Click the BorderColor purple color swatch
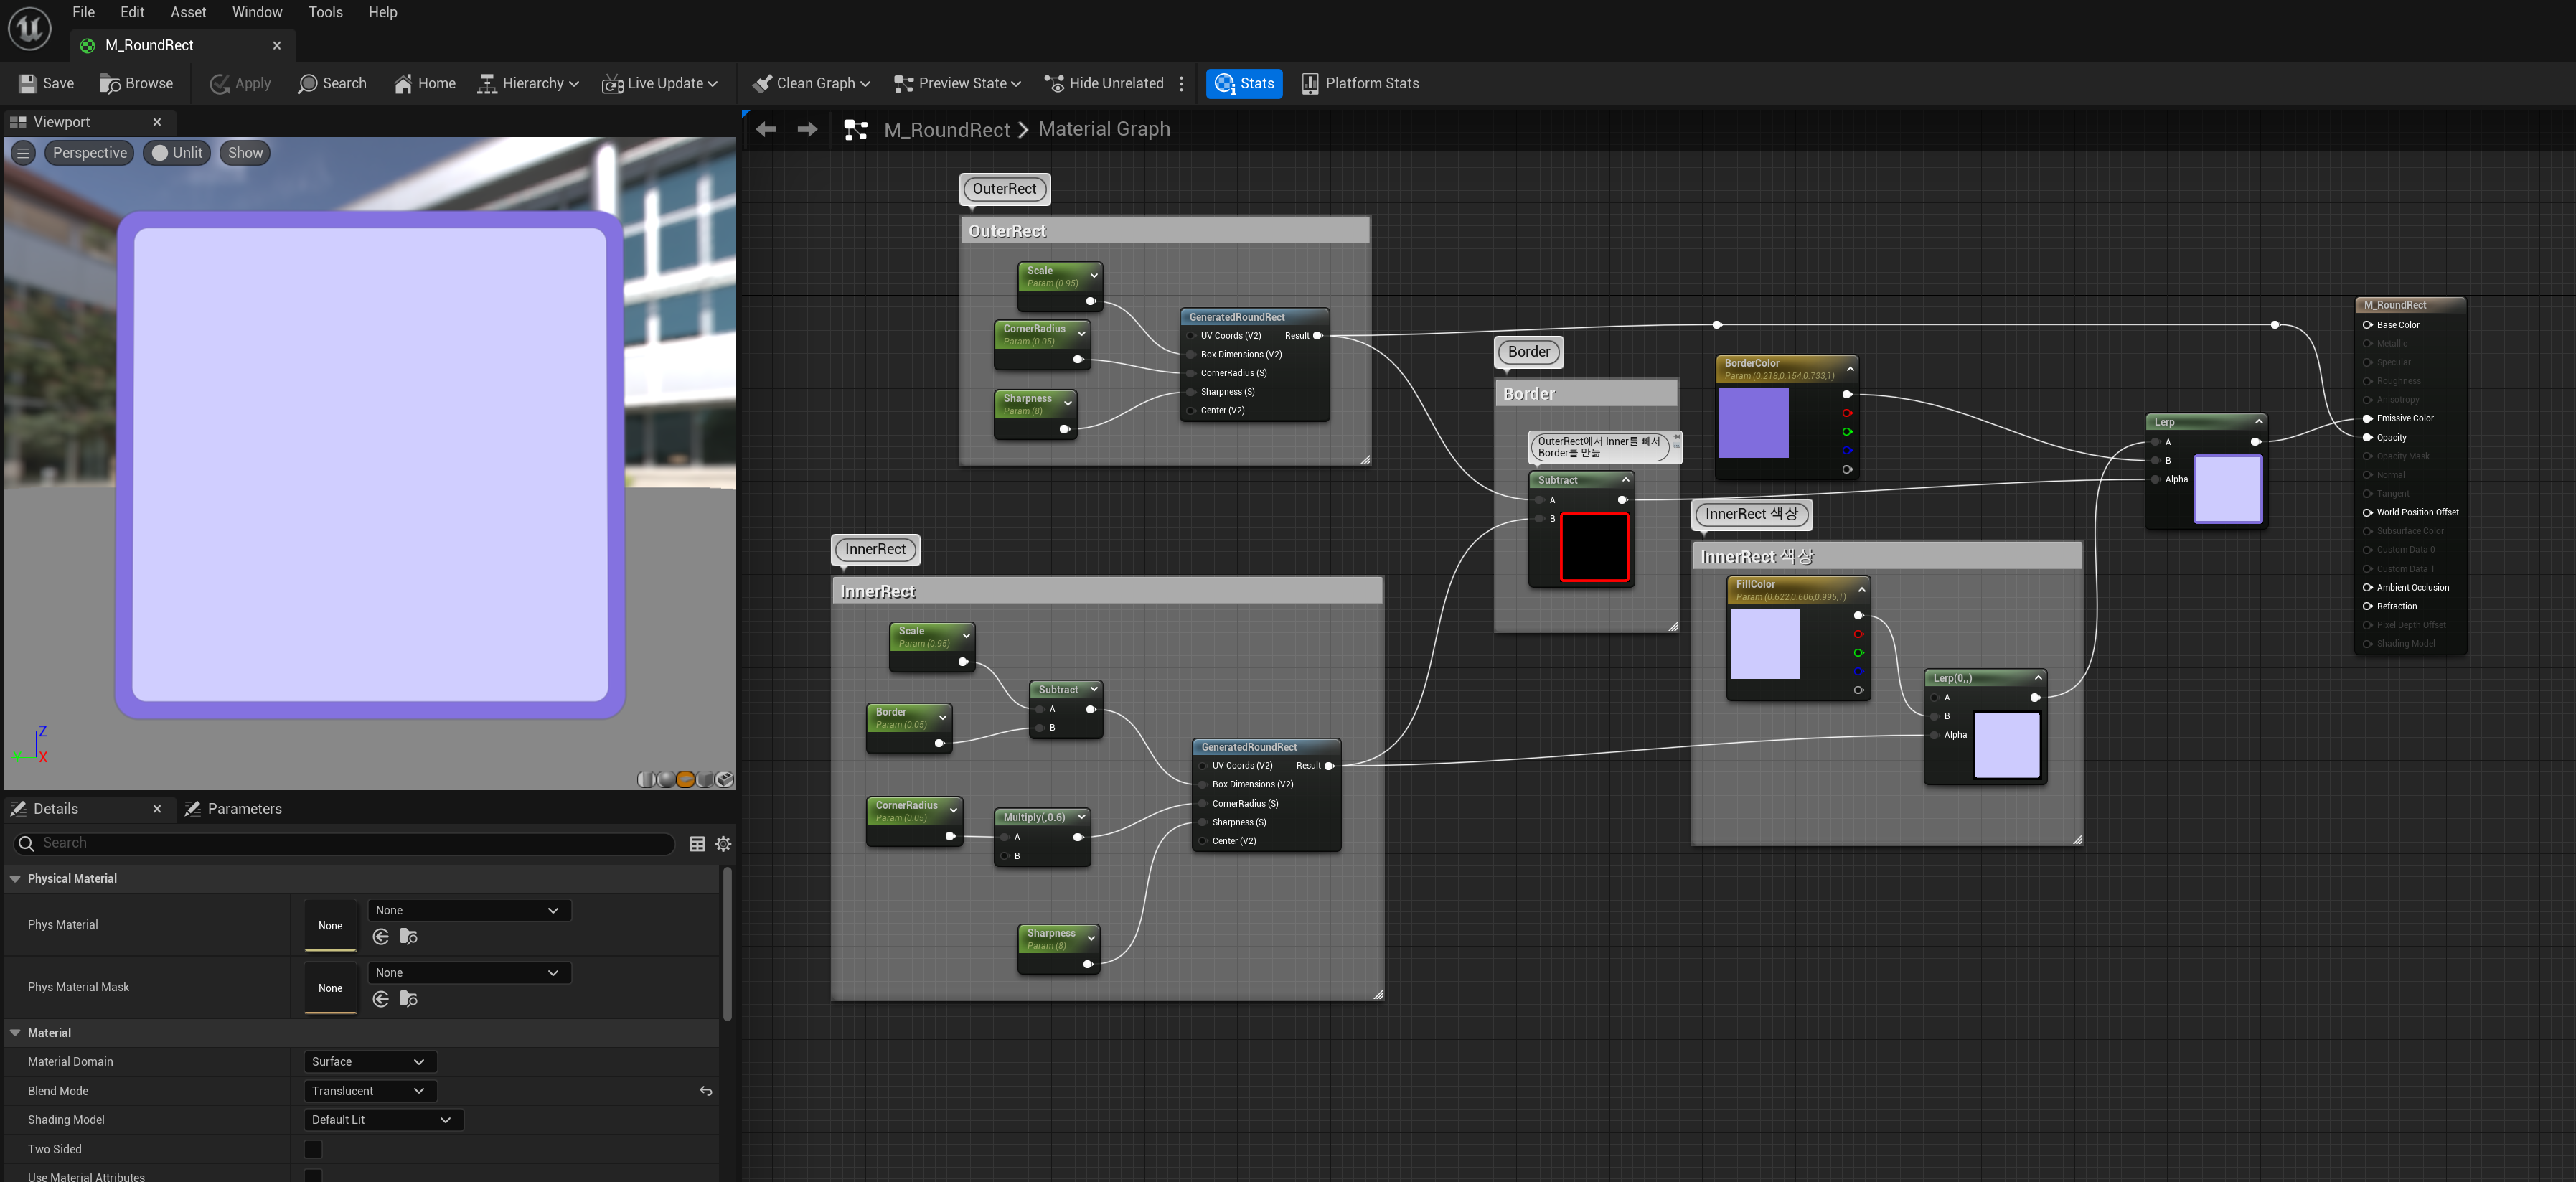Screen dimensions: 2576x1182 (1753, 423)
